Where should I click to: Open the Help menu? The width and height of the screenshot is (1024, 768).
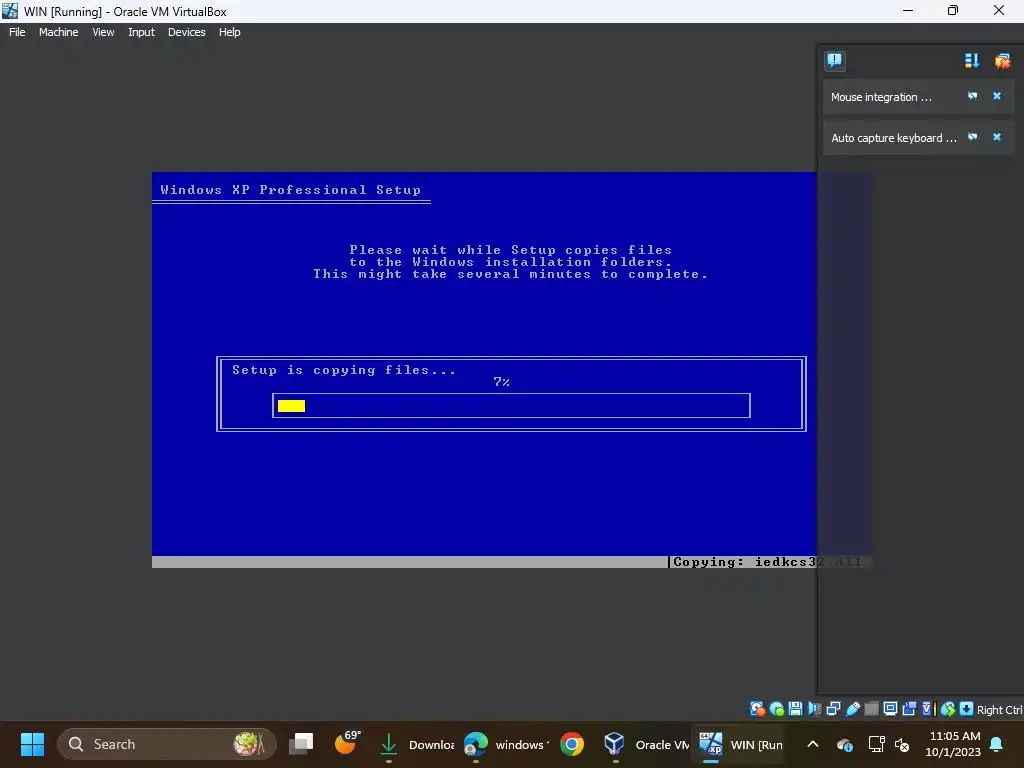click(229, 32)
